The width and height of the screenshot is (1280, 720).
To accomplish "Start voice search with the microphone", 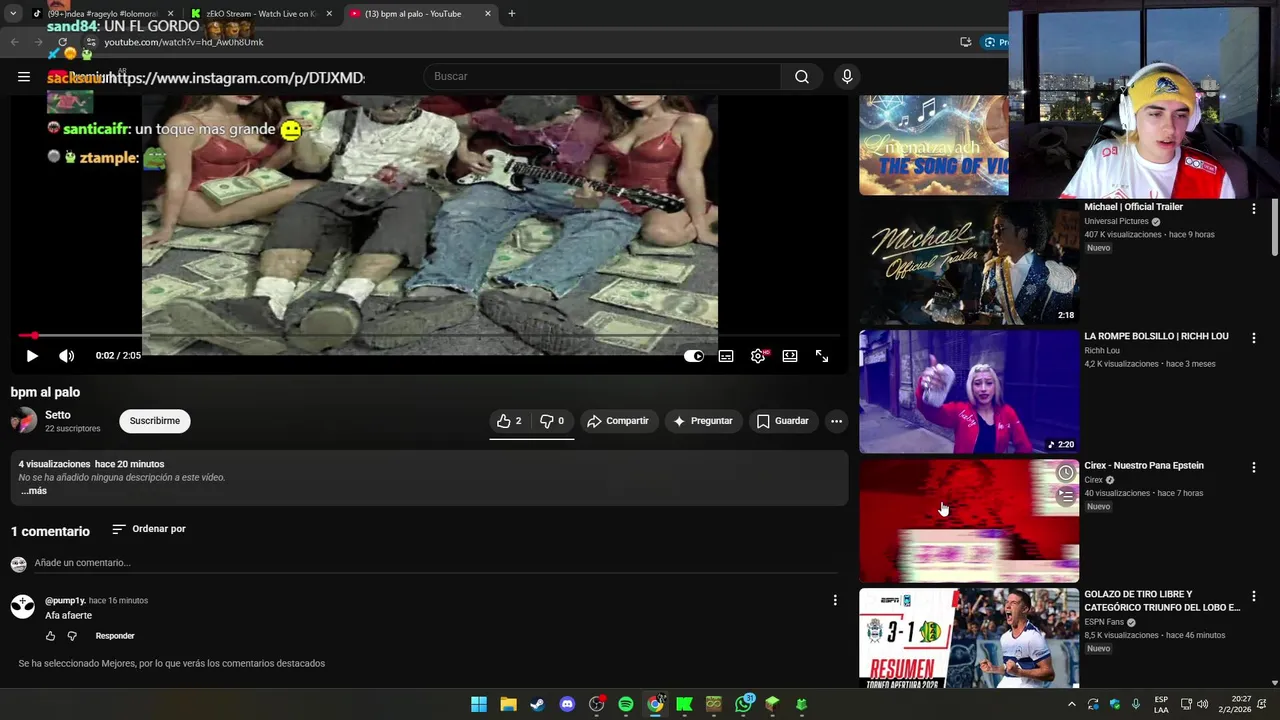I will click(x=847, y=76).
